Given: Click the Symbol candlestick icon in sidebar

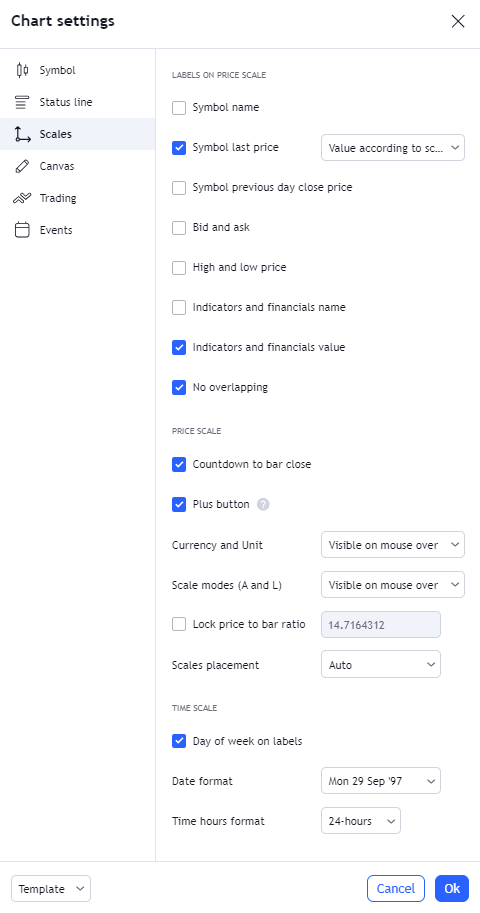Looking at the screenshot, I should (22, 70).
